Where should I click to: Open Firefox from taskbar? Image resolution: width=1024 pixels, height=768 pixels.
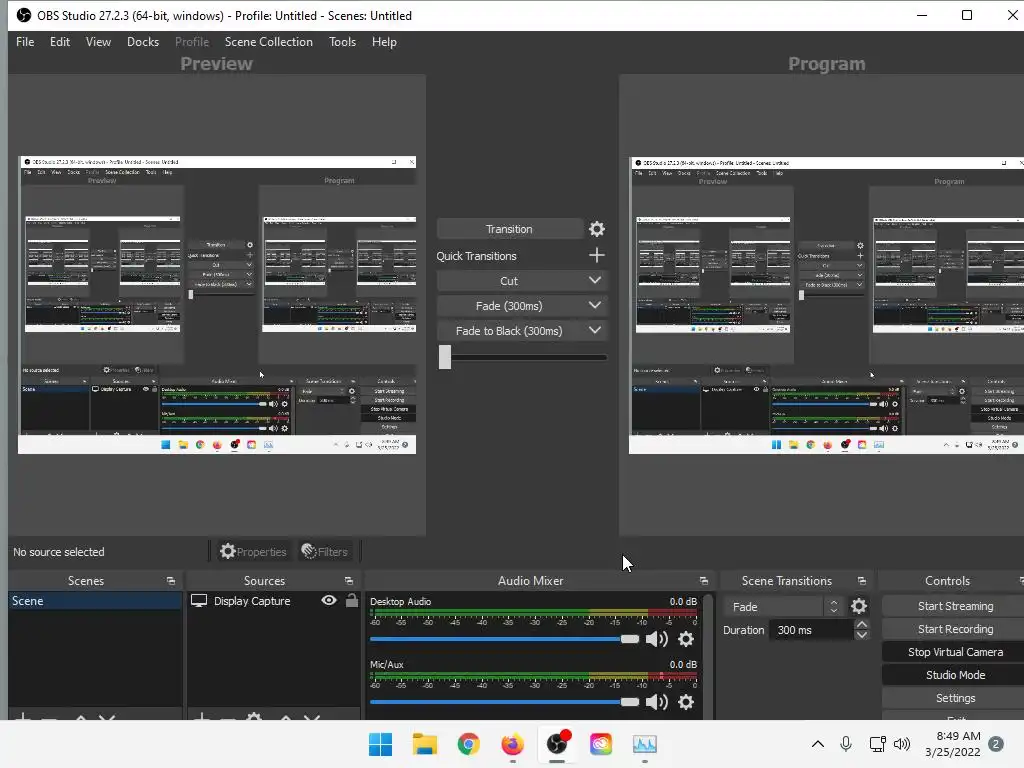tap(513, 744)
